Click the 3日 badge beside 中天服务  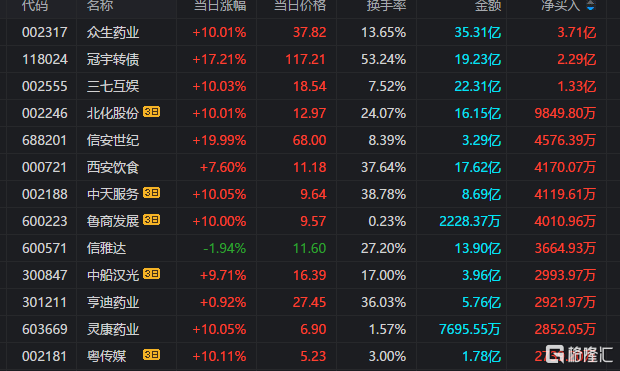pyautogui.click(x=151, y=193)
